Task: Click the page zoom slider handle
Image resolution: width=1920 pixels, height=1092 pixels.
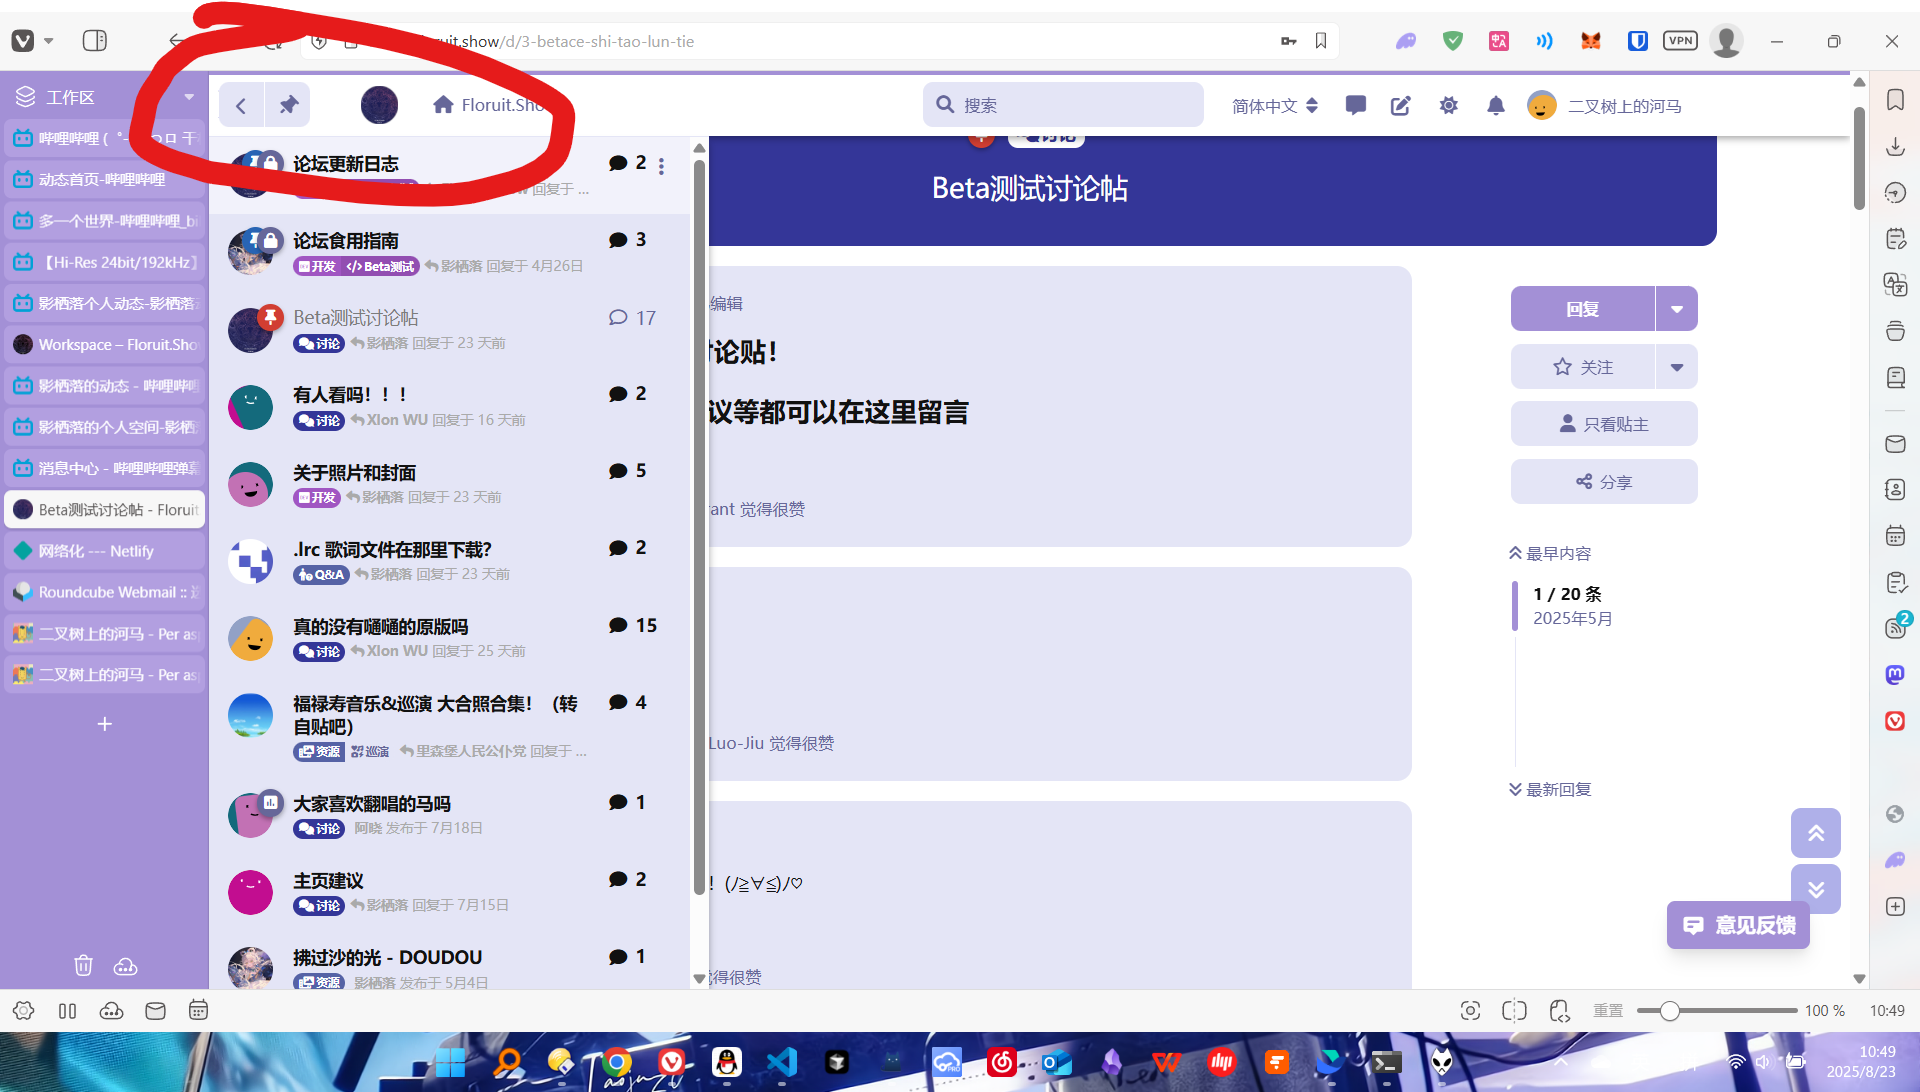Action: 1669,1011
